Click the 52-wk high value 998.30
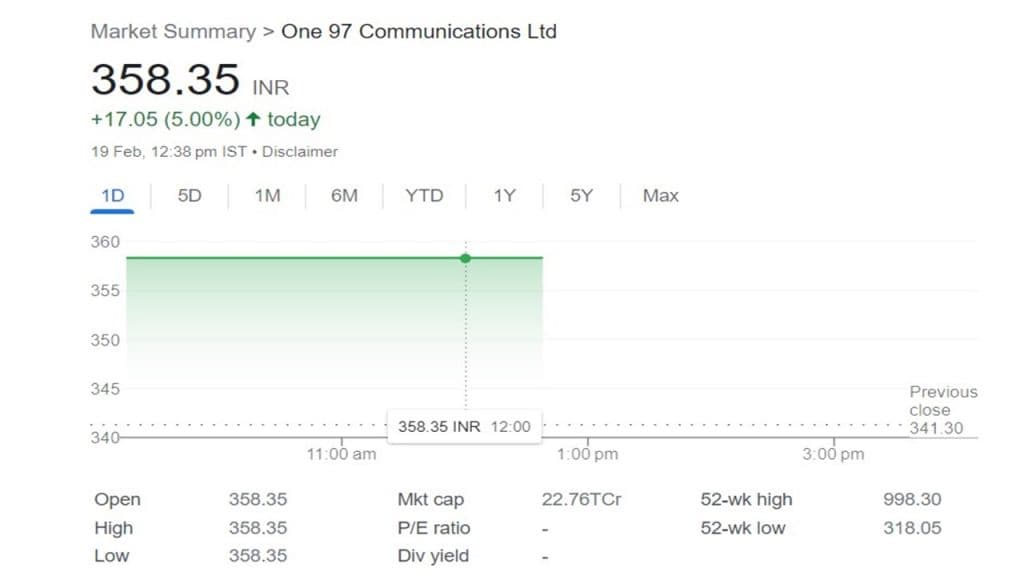 pos(912,499)
